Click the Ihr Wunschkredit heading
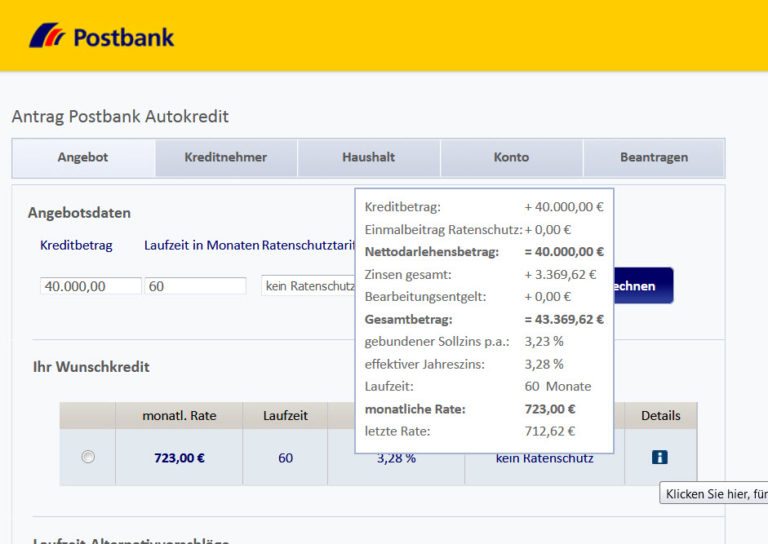The width and height of the screenshot is (768, 544). (x=91, y=367)
